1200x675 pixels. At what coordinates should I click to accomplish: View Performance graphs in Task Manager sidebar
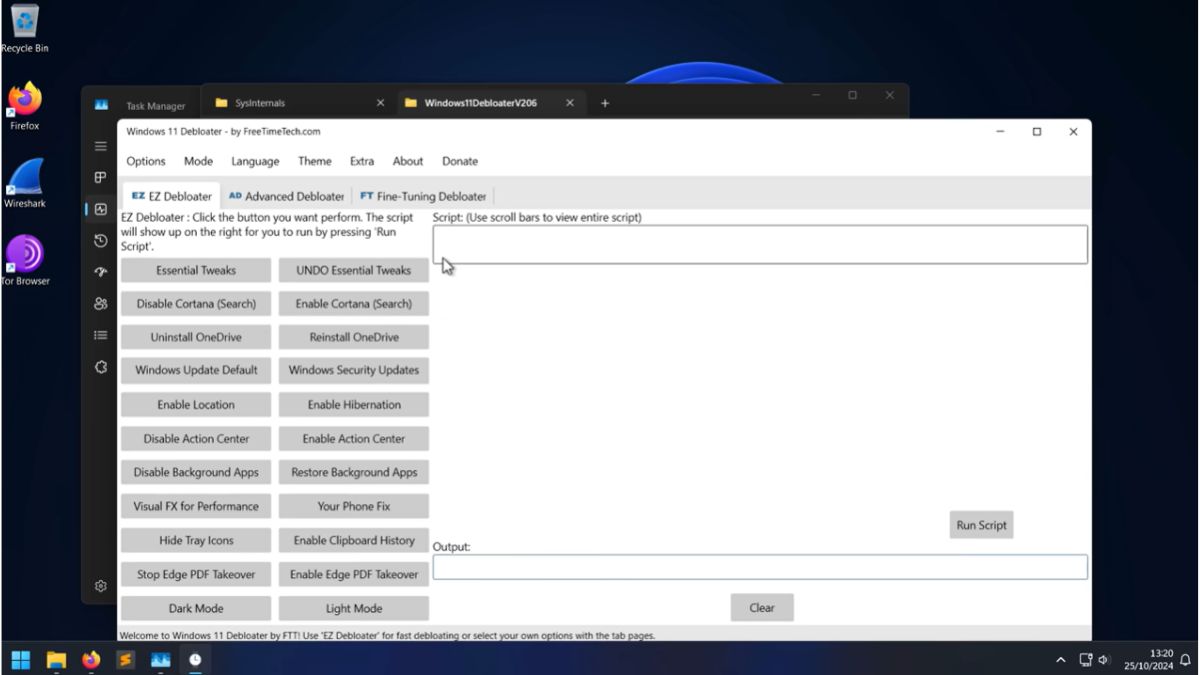click(100, 209)
